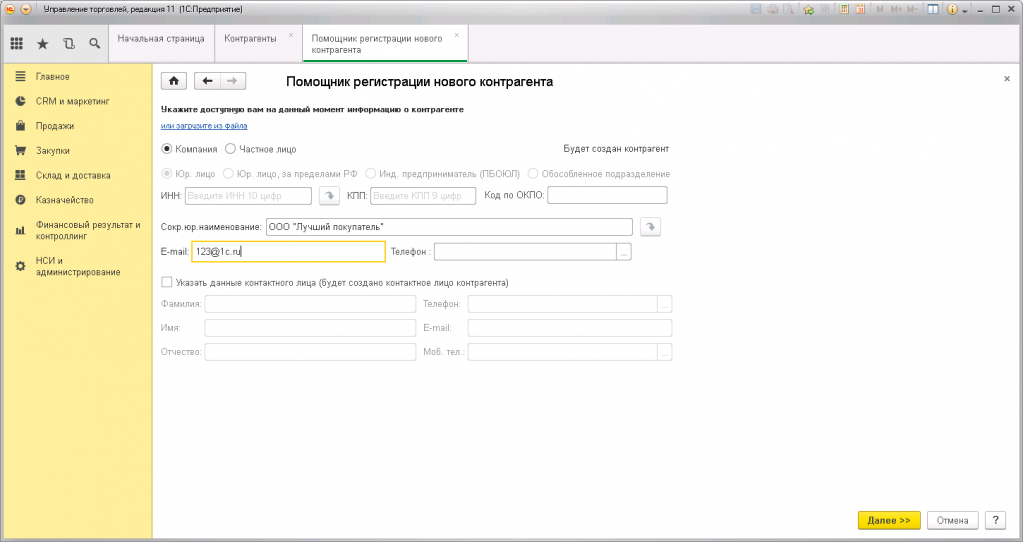The image size is (1023, 542).
Task: Click the M- memory button
Action: [912, 9]
